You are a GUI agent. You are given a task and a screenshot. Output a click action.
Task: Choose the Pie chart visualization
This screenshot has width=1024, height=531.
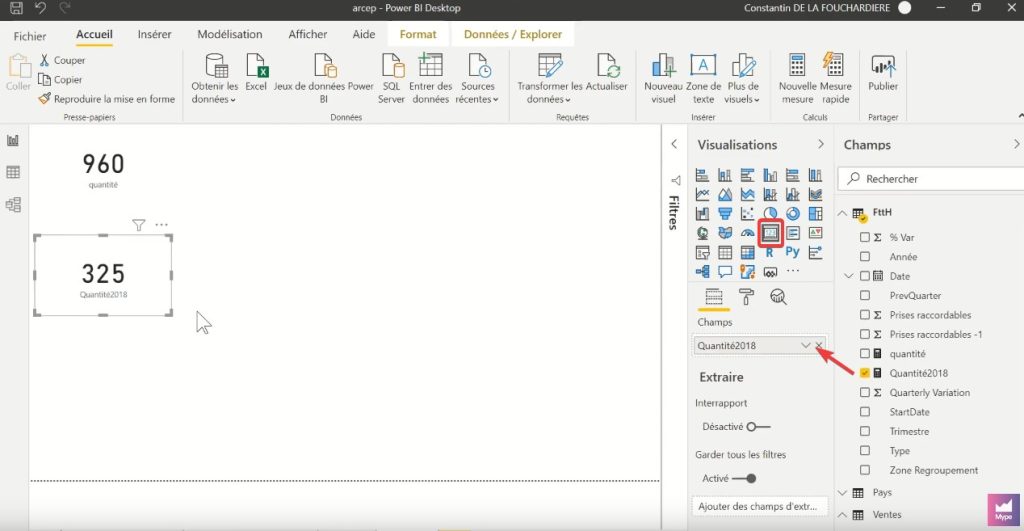click(x=771, y=214)
